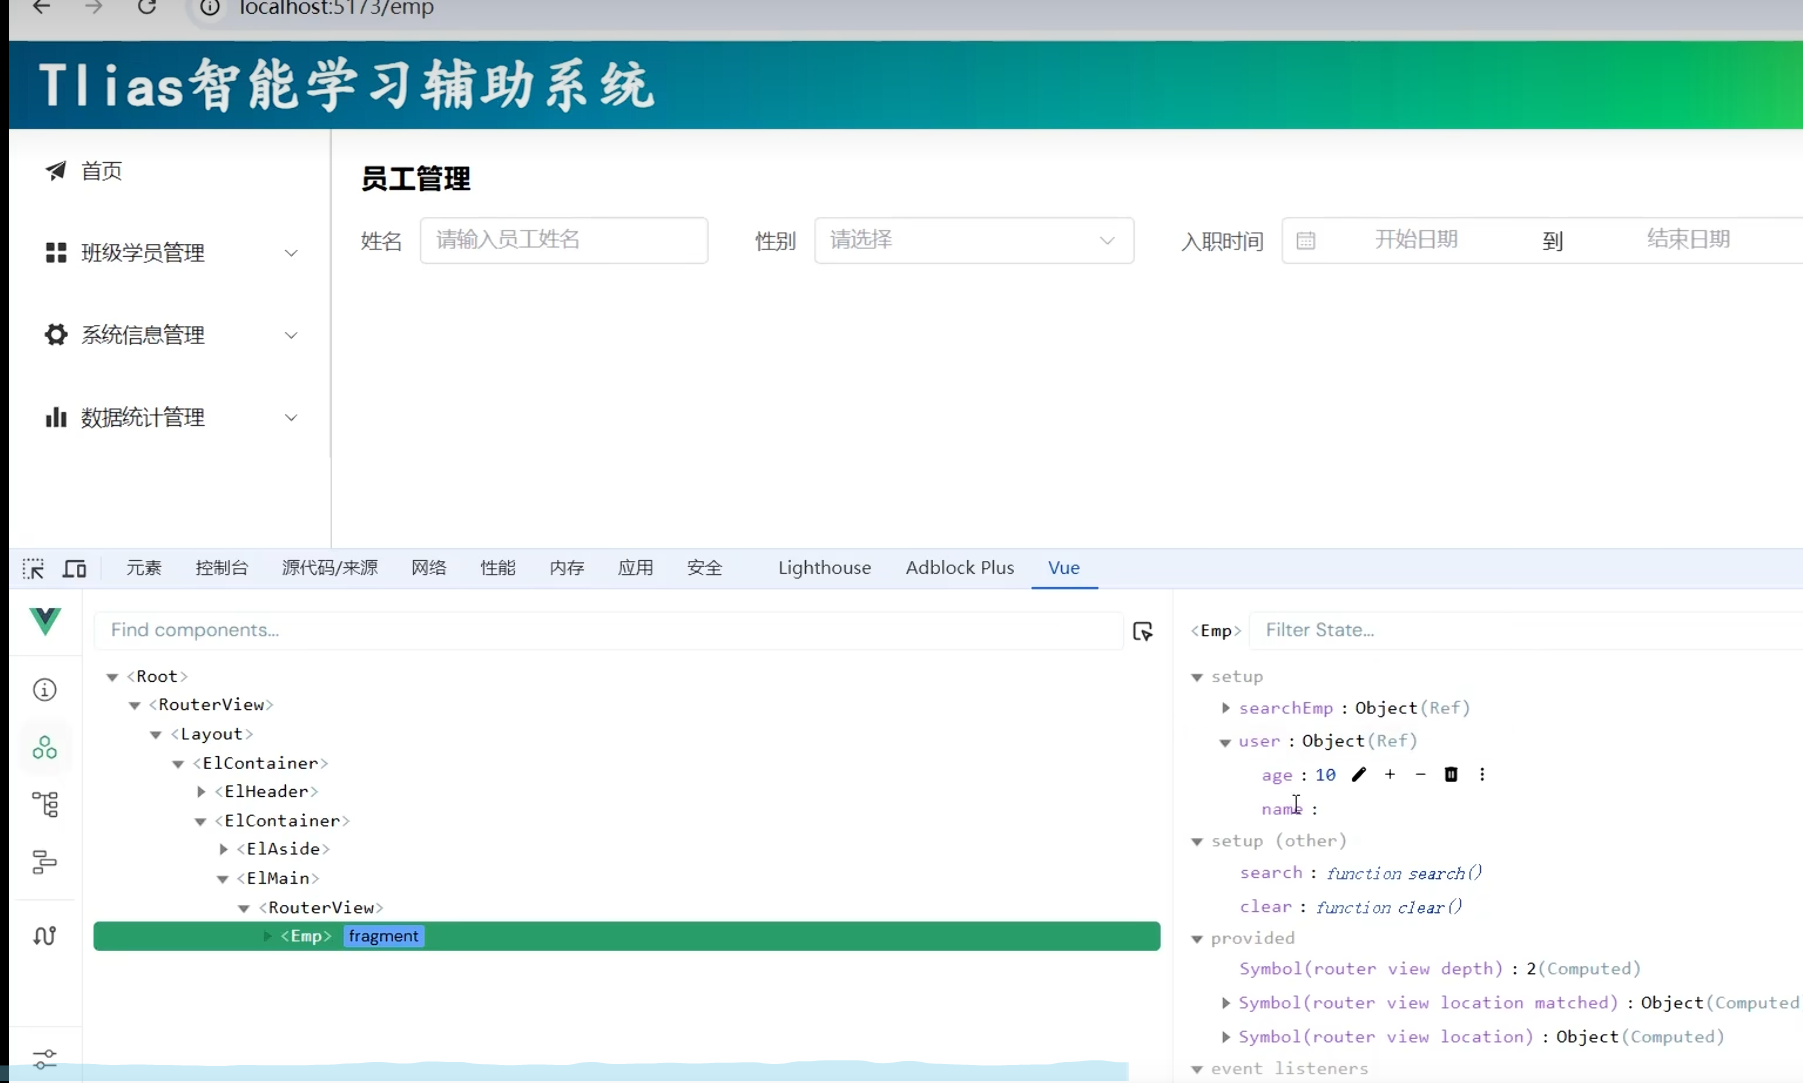Expand the 系统信息管理 sidebar menu
This screenshot has height=1083, width=1803.
[x=170, y=335]
